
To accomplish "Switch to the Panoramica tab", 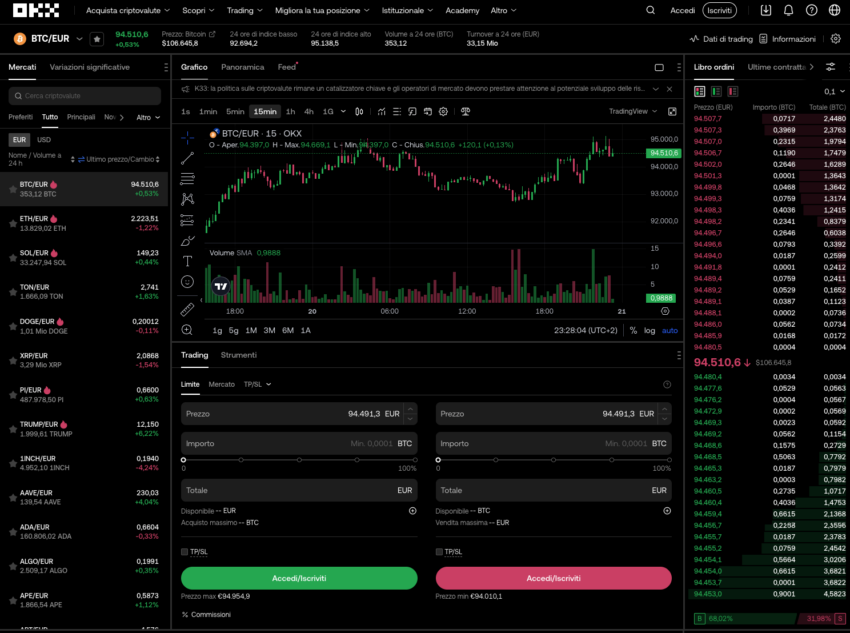I will (x=242, y=67).
